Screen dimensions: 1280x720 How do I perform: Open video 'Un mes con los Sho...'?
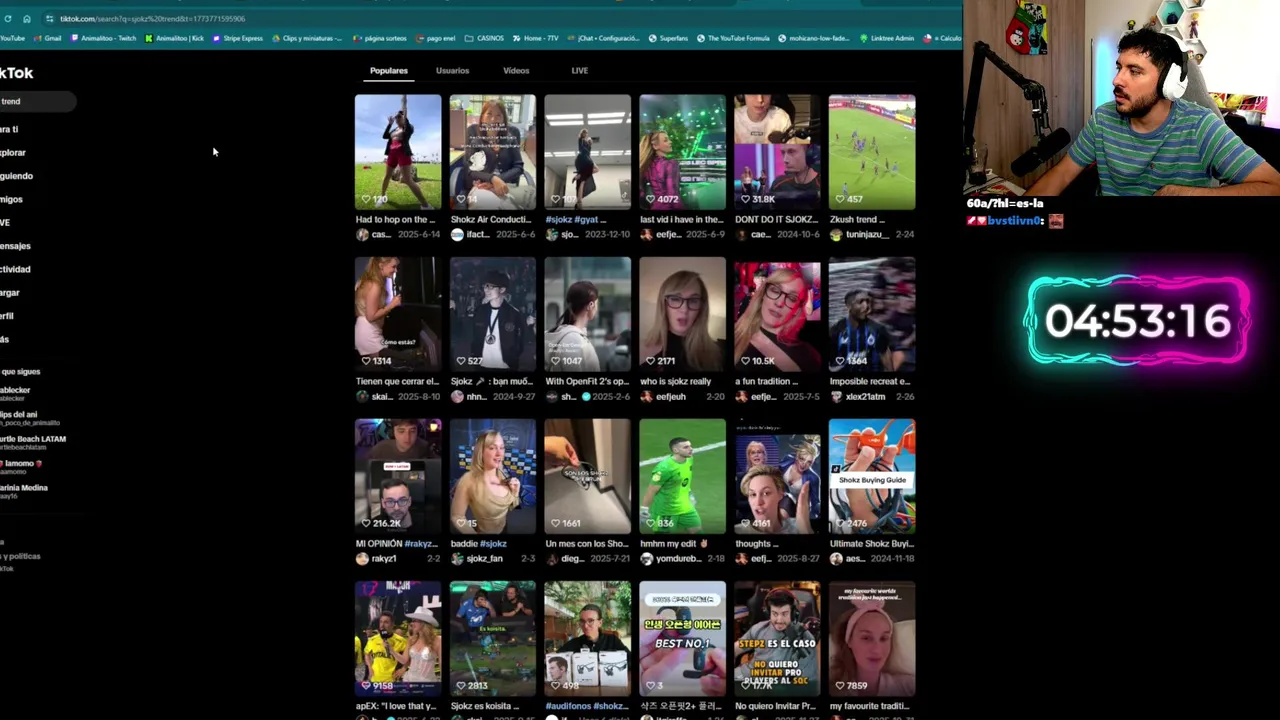pos(587,476)
